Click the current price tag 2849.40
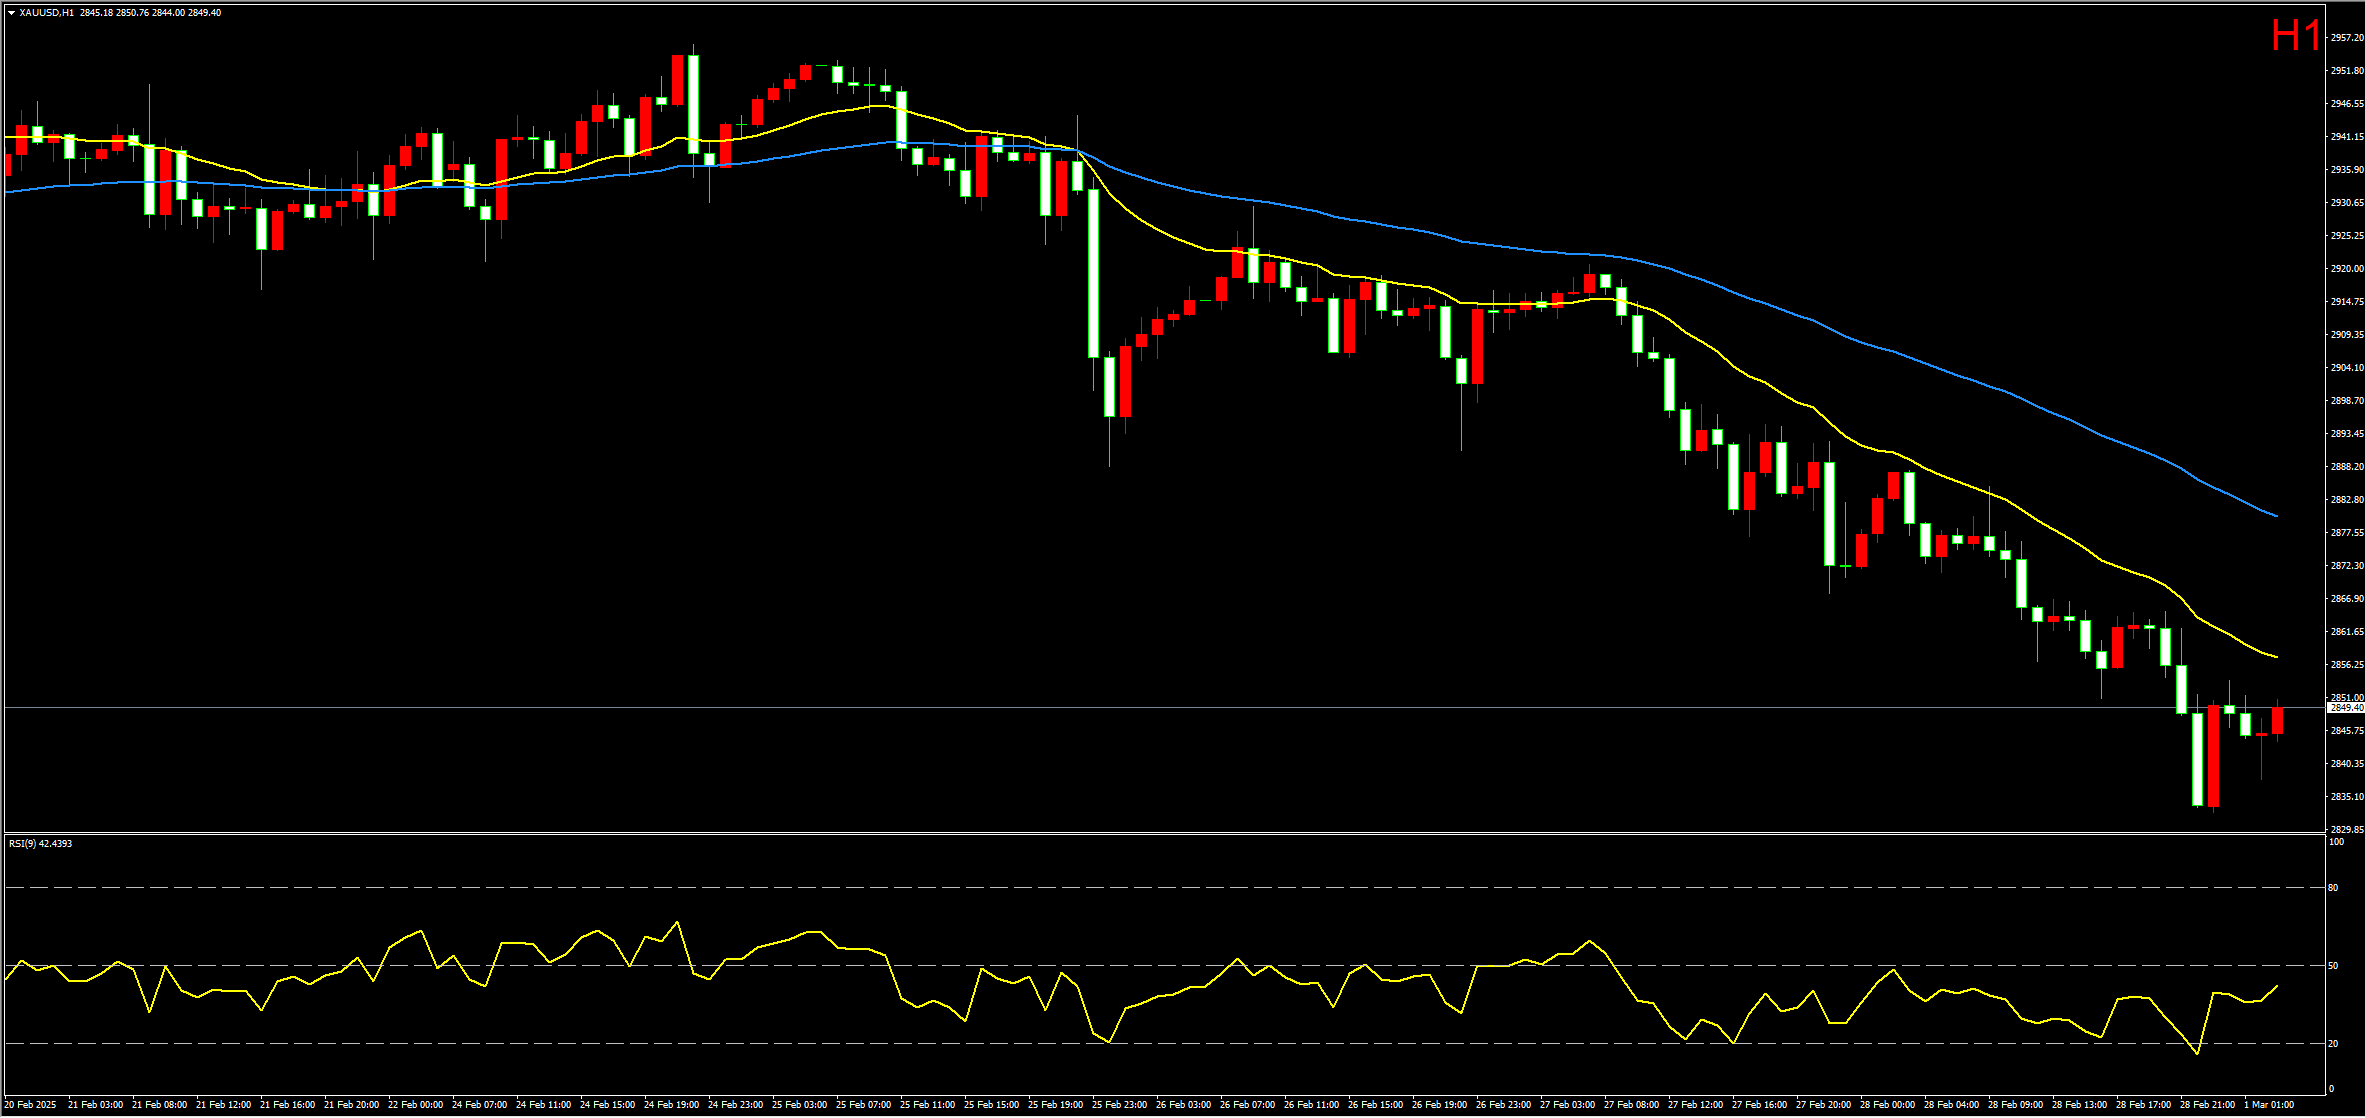This screenshot has width=2365, height=1118. click(2346, 708)
